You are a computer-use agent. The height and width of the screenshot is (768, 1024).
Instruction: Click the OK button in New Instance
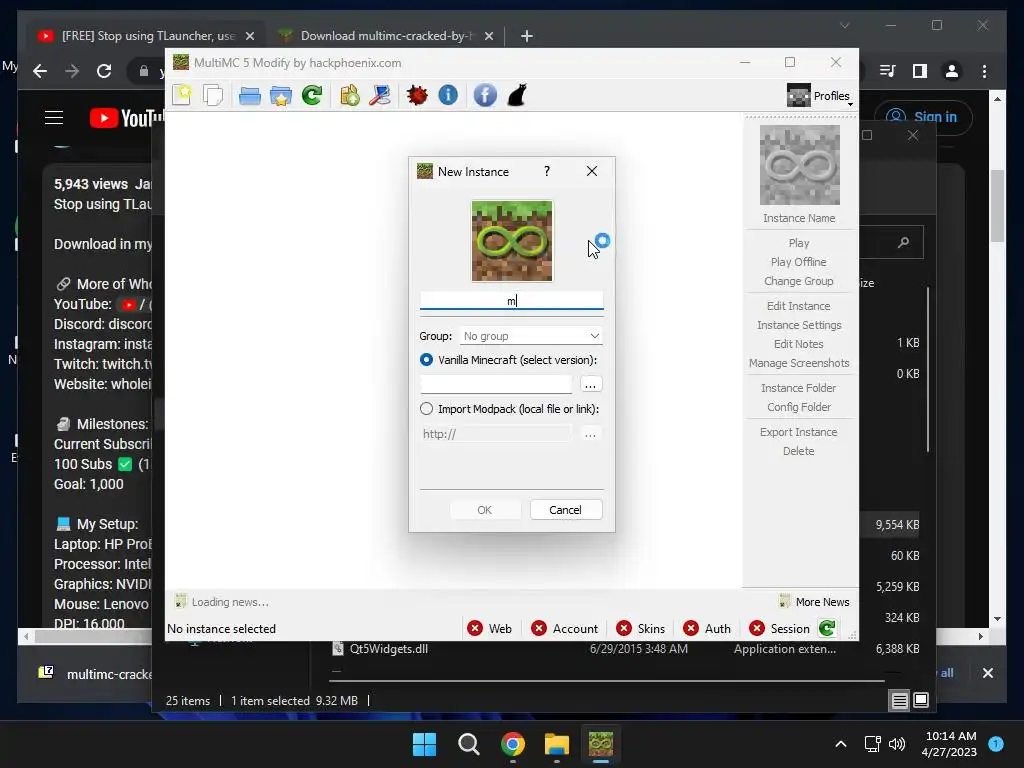click(485, 510)
